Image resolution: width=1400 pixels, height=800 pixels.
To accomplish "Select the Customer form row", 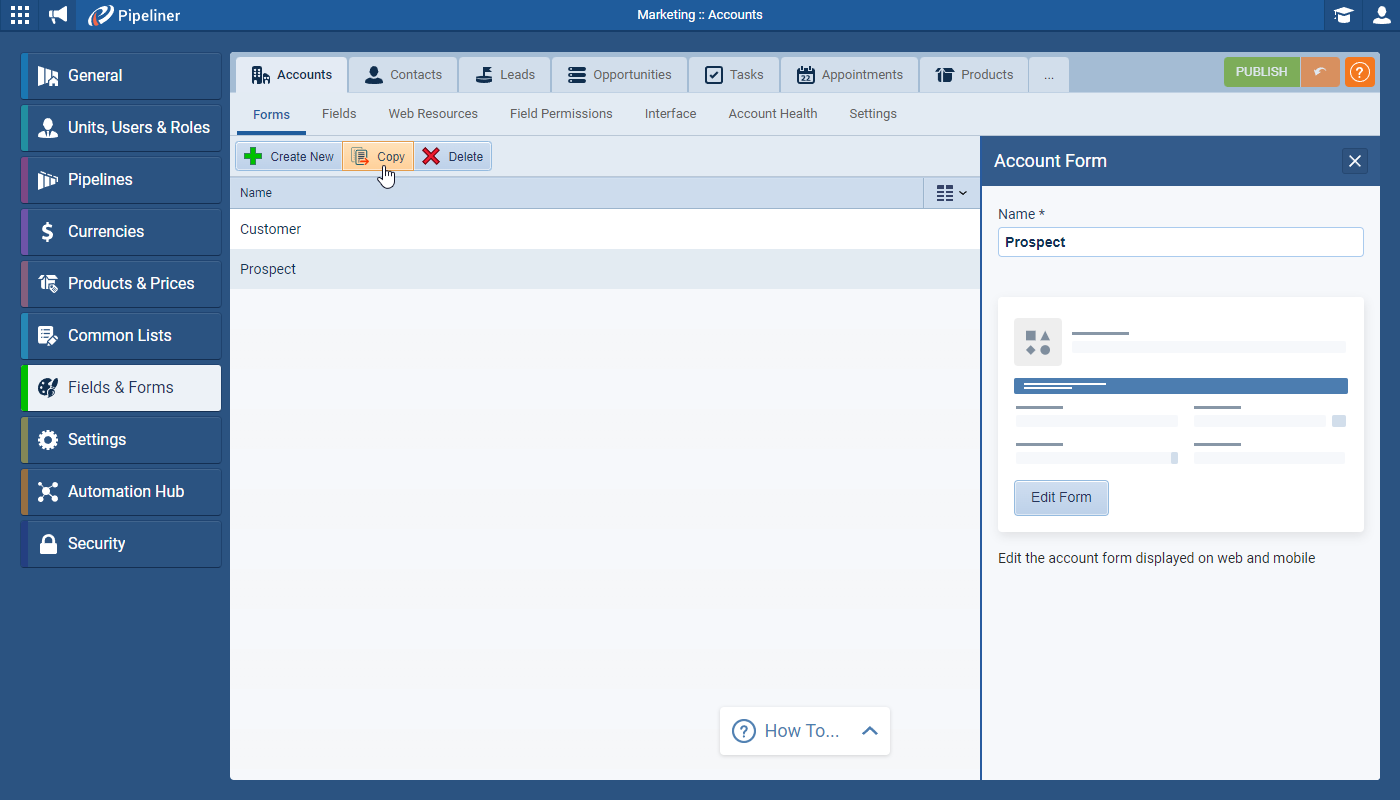I will pos(270,229).
